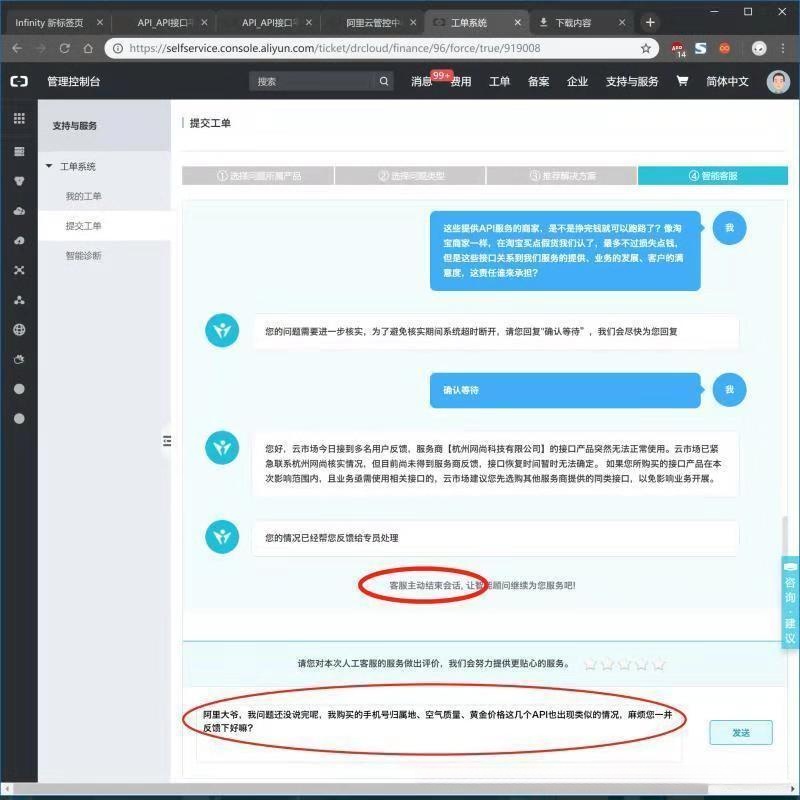This screenshot has height=800, width=800.
Task: Collapse sidebar using the handle icon
Action: coord(167,441)
